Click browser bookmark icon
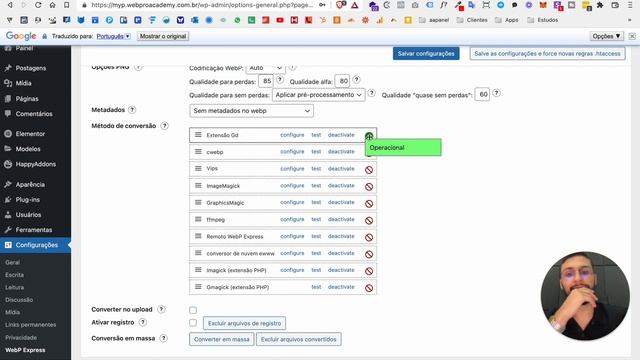Screen dimensions: 640x360 click(66, 5)
